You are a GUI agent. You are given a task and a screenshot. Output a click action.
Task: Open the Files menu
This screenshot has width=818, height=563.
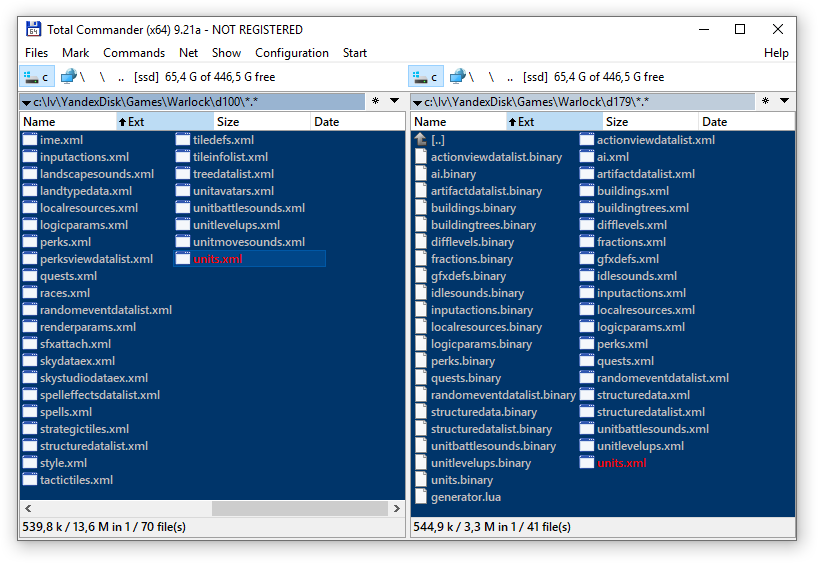click(x=36, y=53)
